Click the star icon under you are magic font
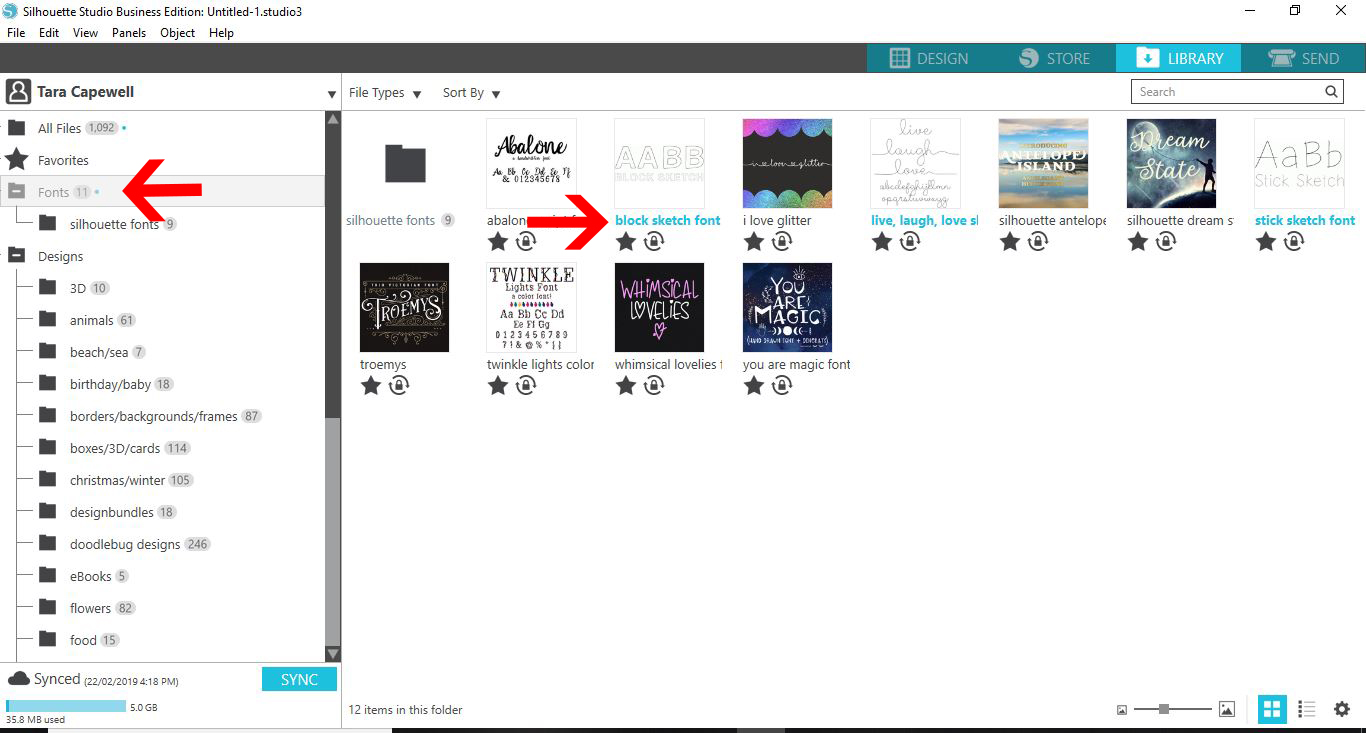This screenshot has height=733, width=1366. (754, 385)
